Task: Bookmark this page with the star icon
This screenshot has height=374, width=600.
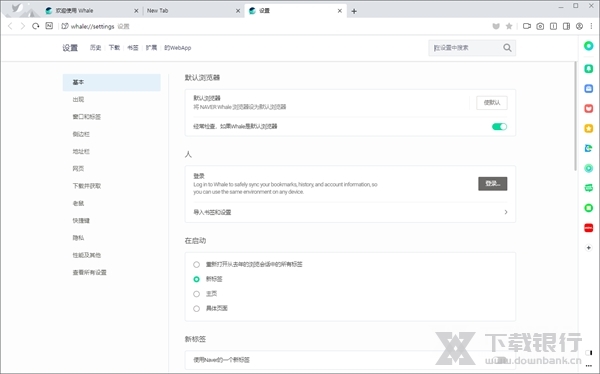Action: click(x=509, y=26)
